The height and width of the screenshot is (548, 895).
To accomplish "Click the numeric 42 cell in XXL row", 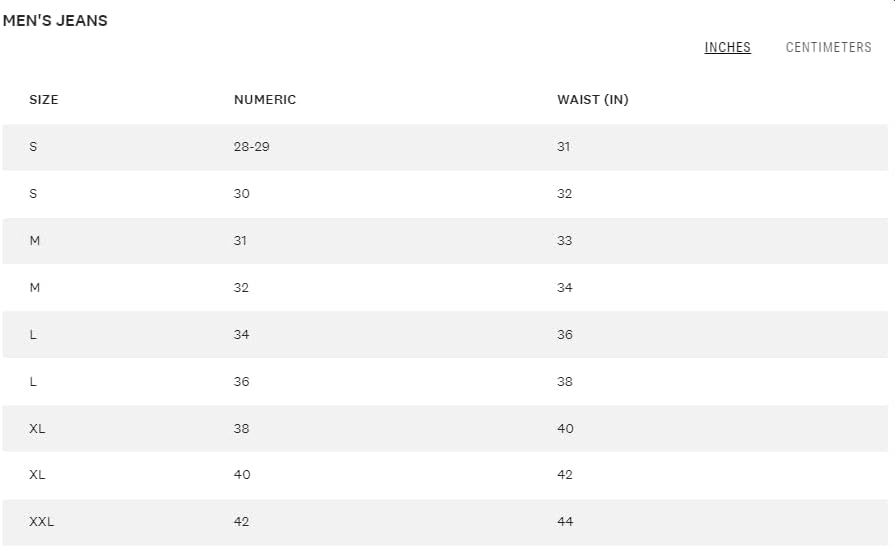I will click(x=242, y=522).
